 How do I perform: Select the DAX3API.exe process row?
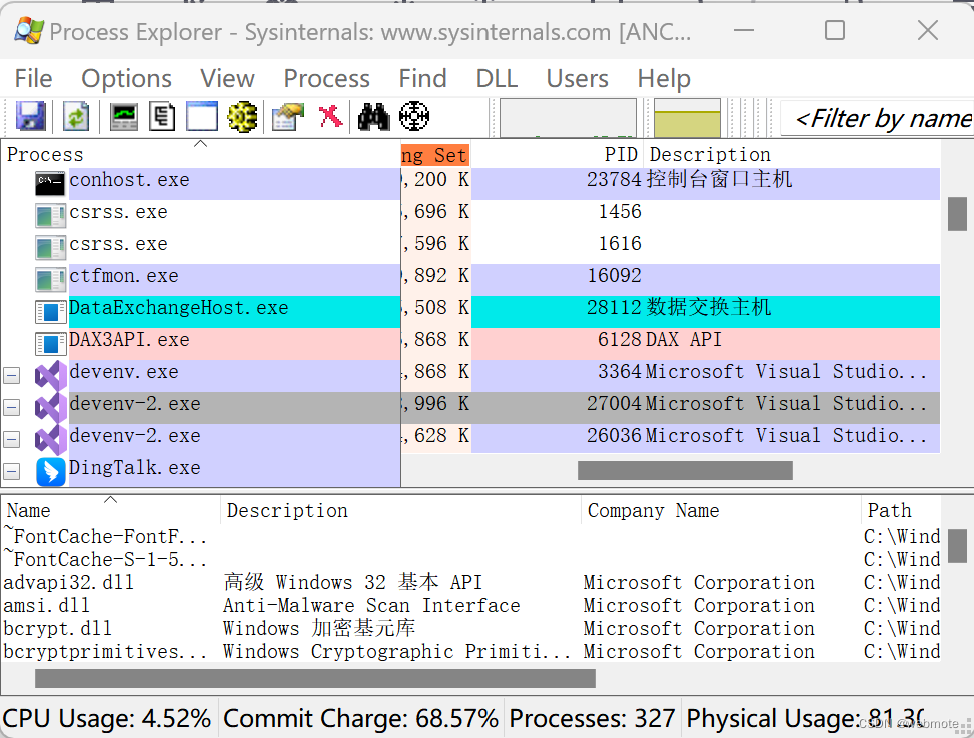click(x=471, y=344)
